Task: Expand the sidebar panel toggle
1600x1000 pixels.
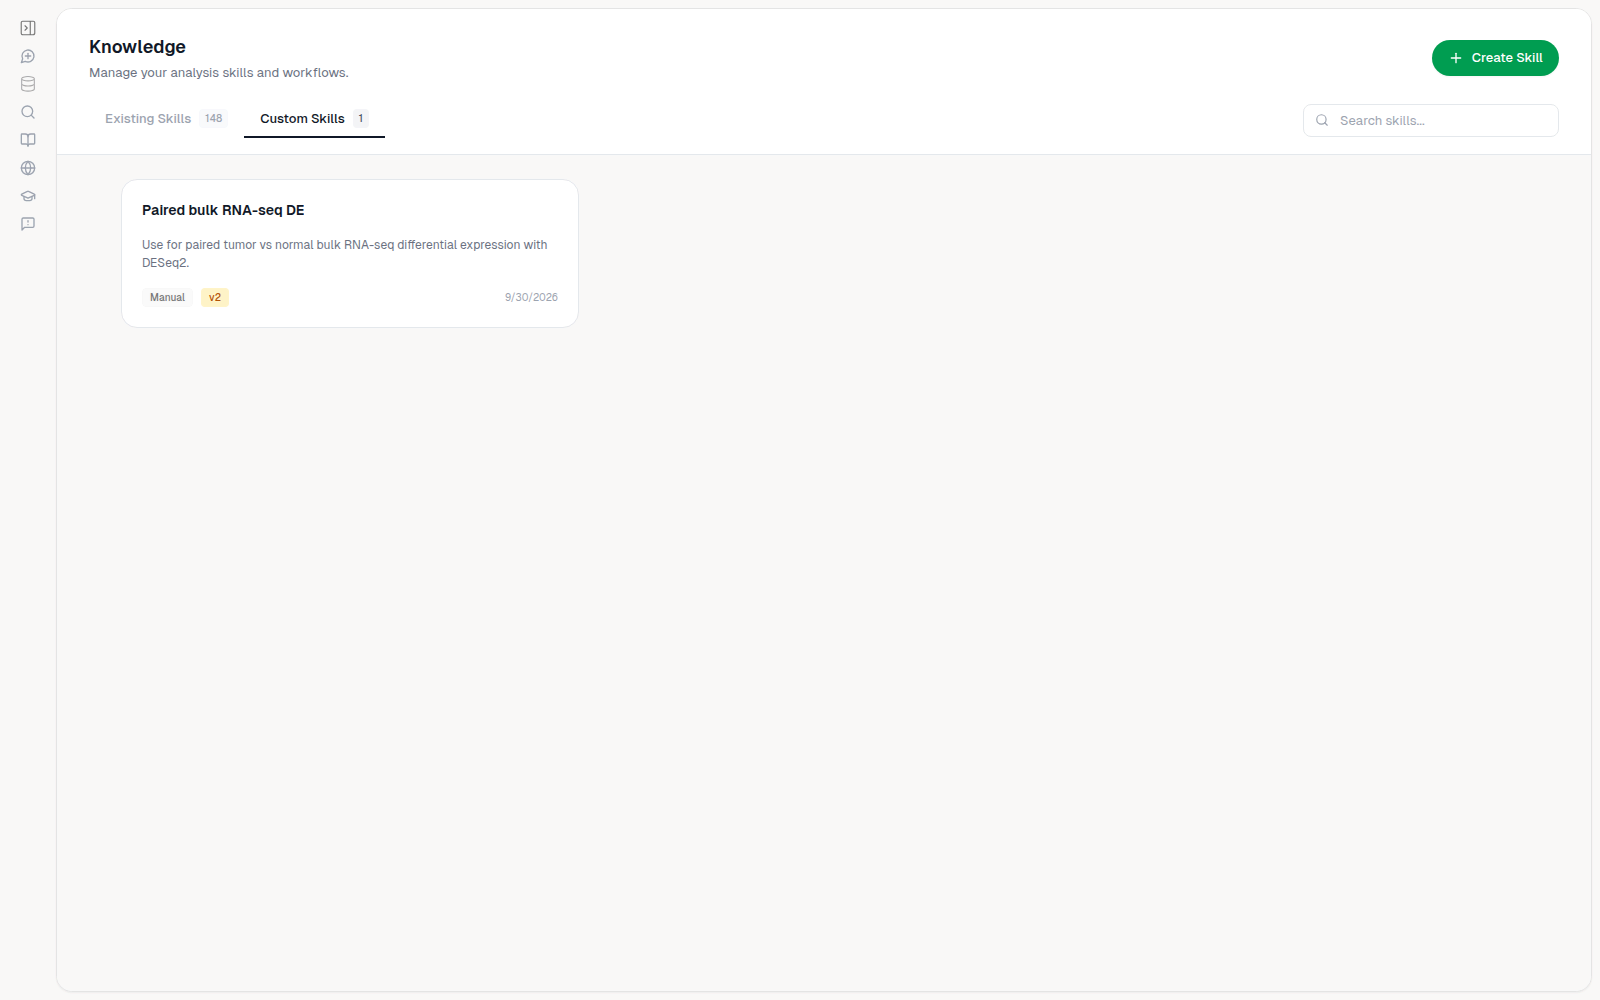Action: [28, 28]
